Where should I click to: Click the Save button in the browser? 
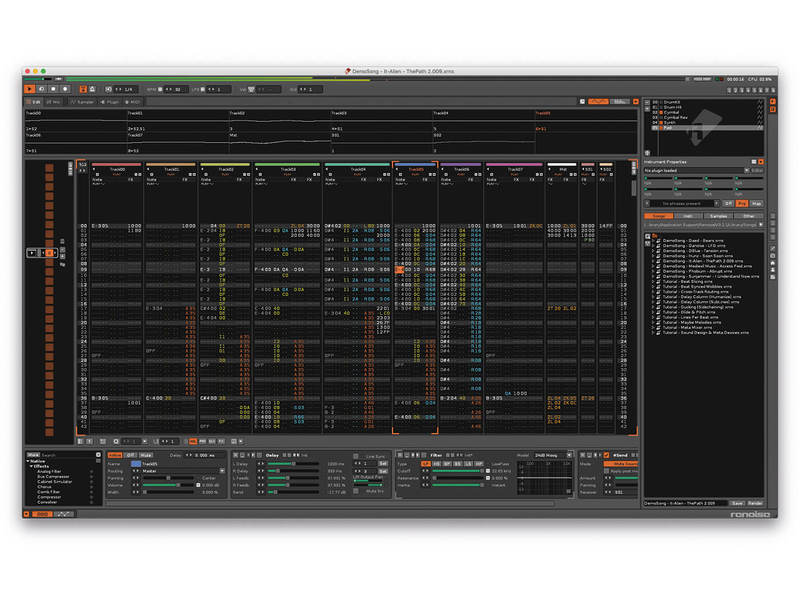pos(737,503)
